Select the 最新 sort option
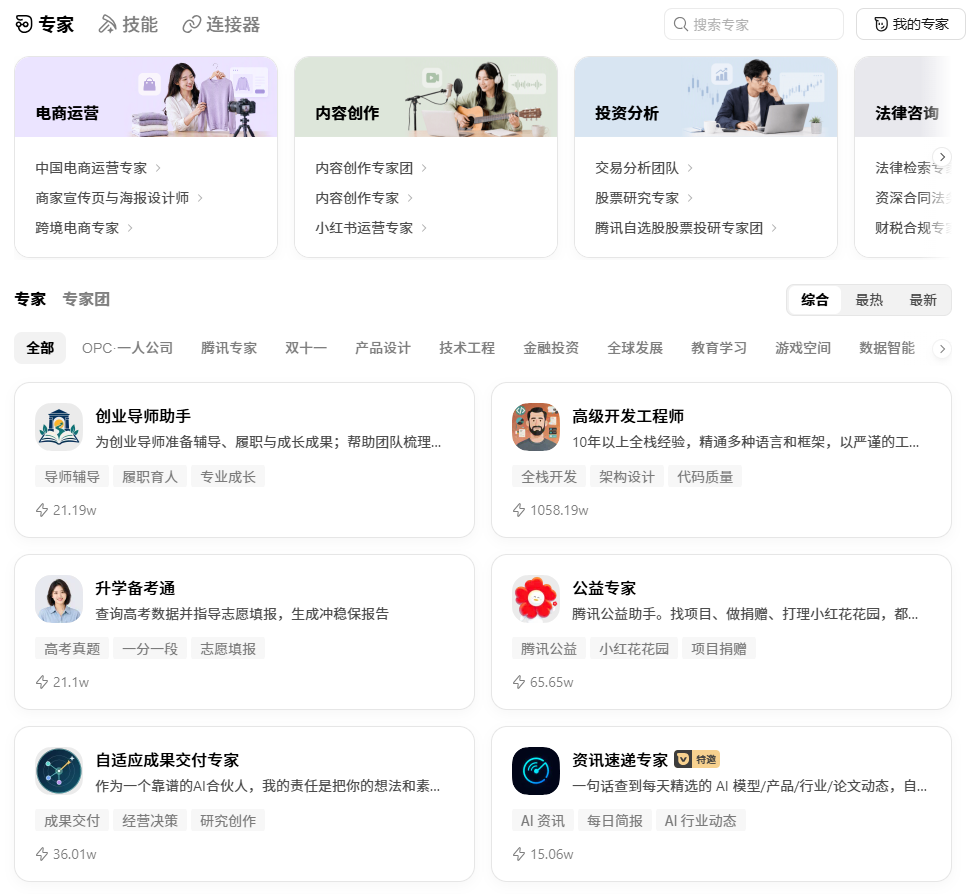Image resolution: width=970 pixels, height=894 pixels. pos(922,300)
